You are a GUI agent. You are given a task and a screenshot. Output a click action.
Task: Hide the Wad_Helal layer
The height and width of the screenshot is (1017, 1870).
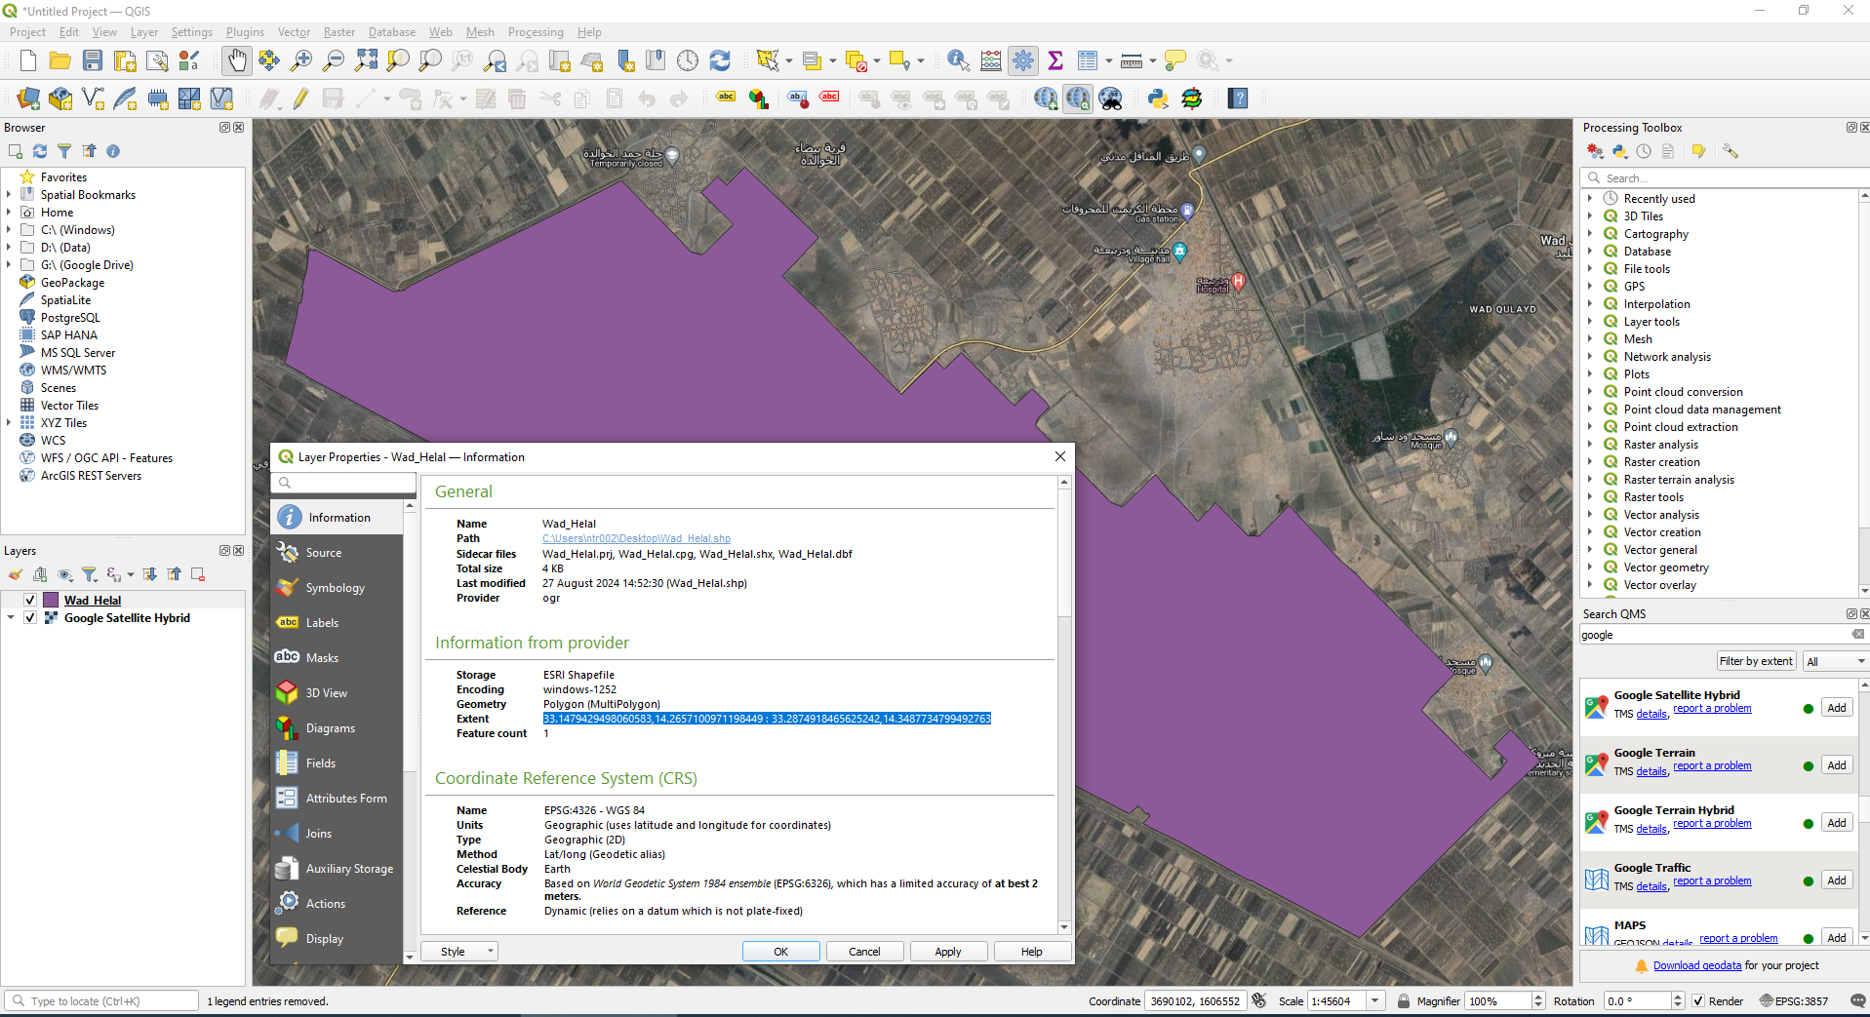30,600
